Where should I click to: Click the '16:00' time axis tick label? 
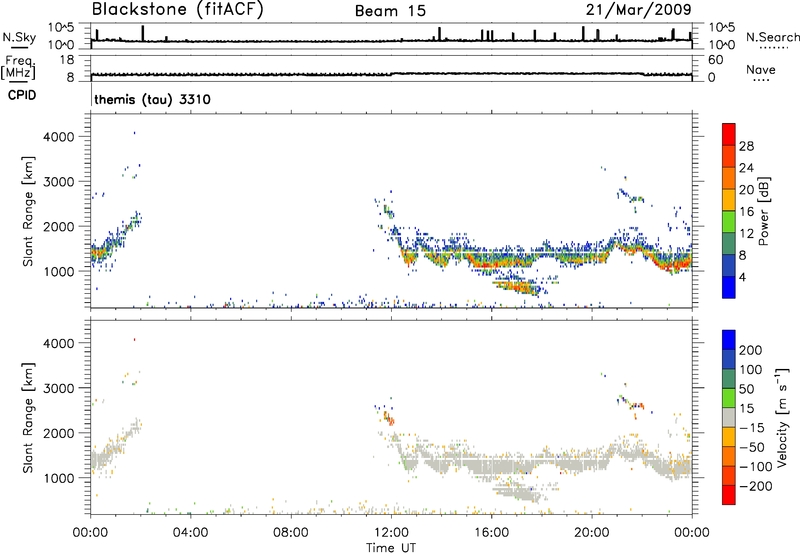(x=491, y=533)
